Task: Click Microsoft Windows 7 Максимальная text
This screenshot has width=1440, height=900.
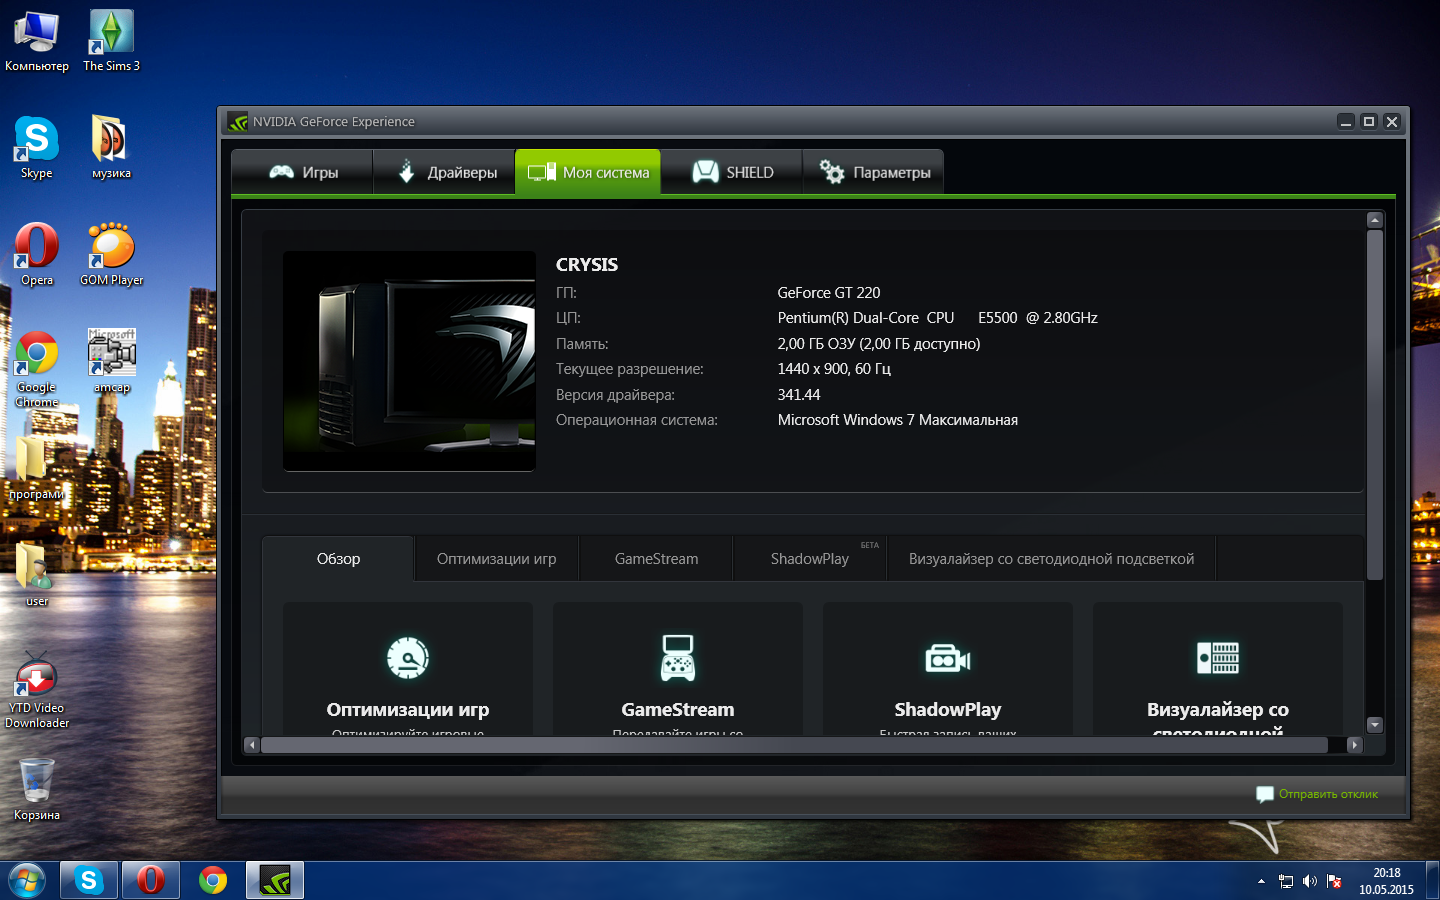Action: coord(898,420)
